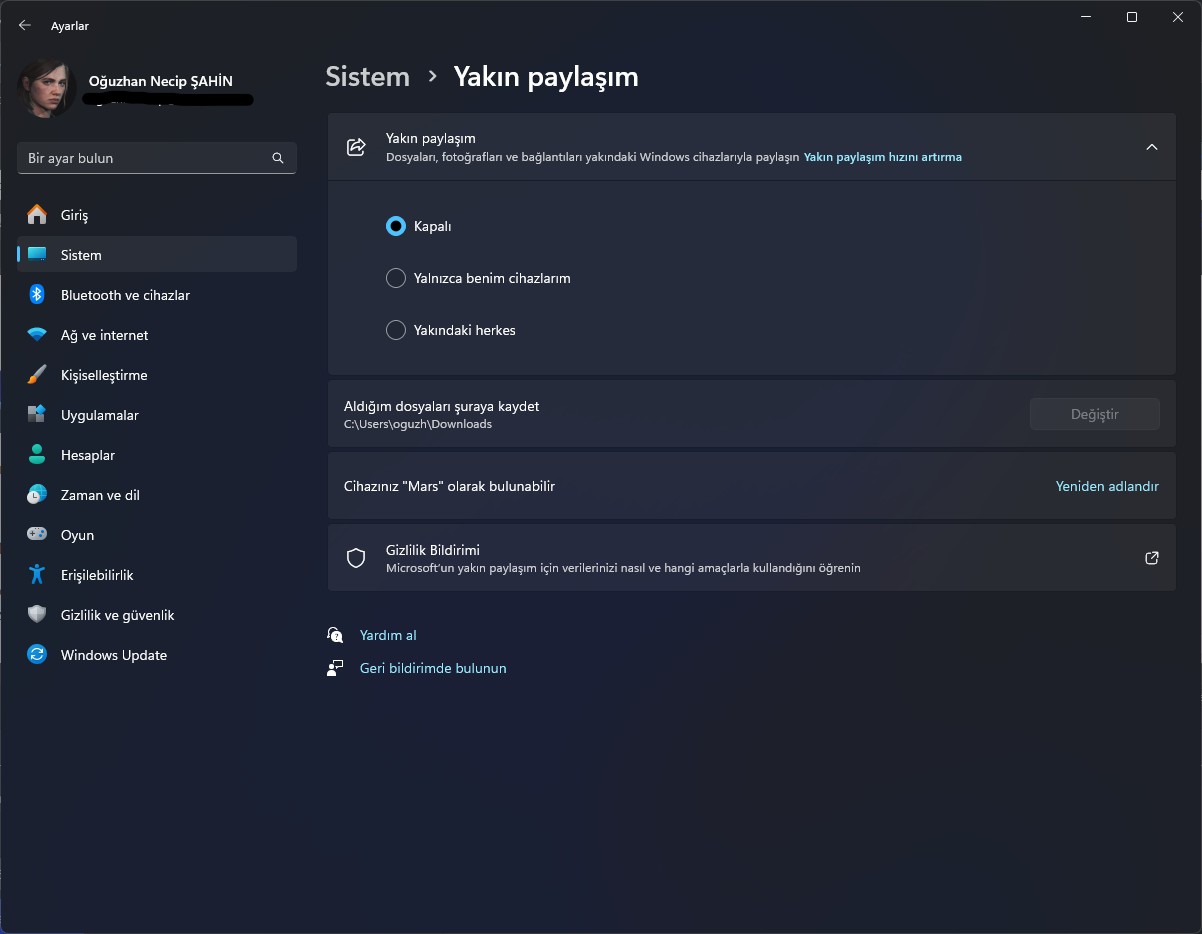Click the back arrow in Ayarlar
Viewport: 1202px width, 934px height.
click(24, 25)
